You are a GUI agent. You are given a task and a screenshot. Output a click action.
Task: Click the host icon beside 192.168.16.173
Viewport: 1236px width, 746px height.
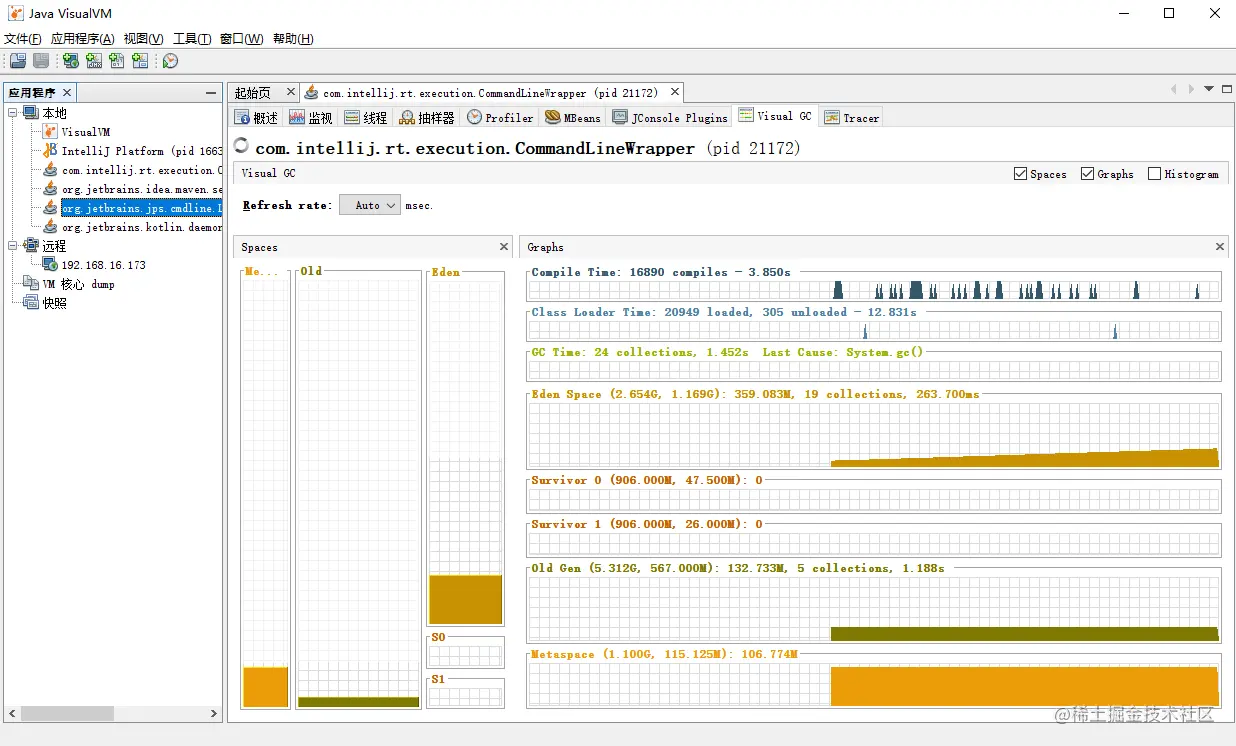click(50, 265)
